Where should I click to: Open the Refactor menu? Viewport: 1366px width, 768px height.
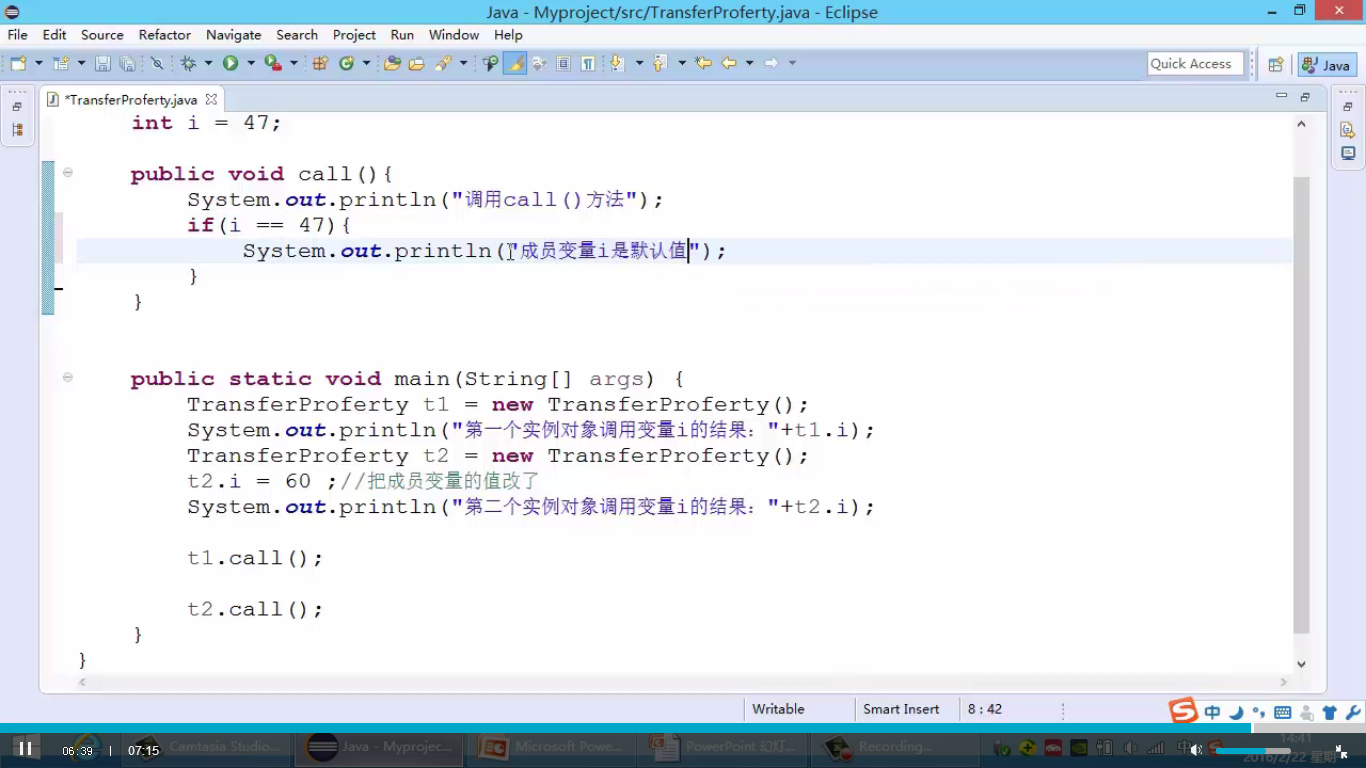[x=165, y=34]
